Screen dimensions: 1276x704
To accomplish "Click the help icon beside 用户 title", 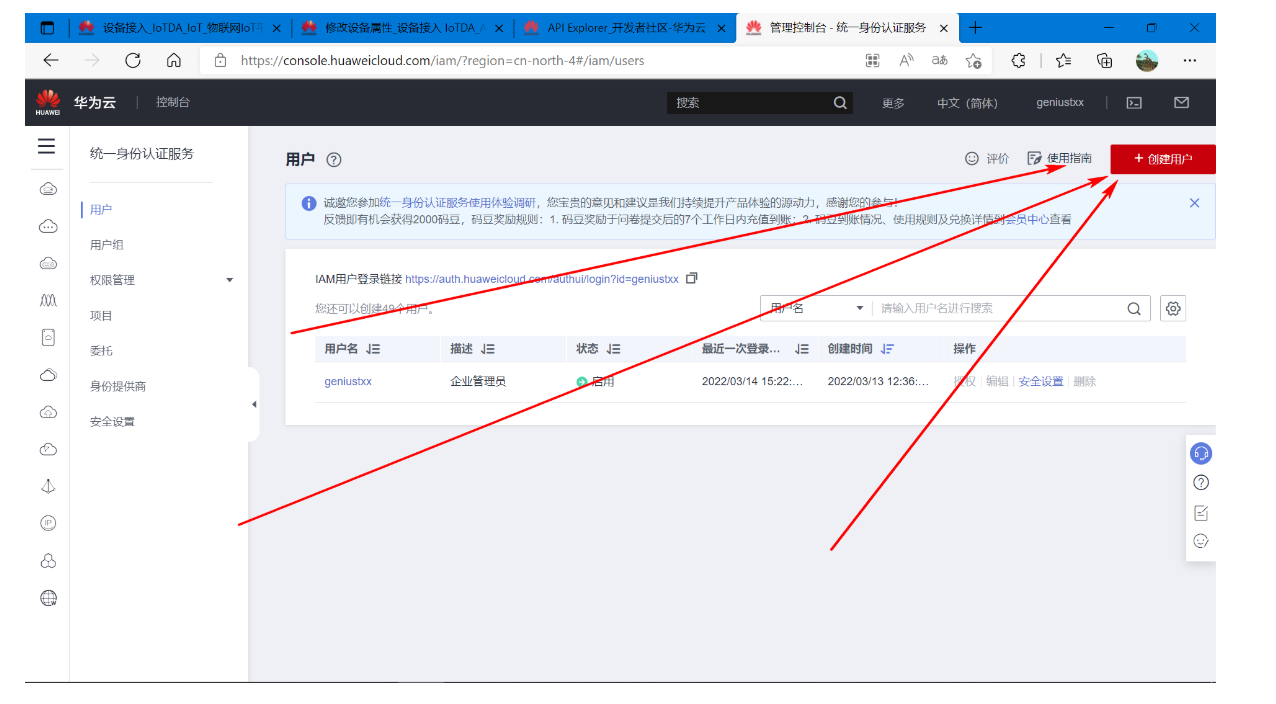I will coord(334,160).
